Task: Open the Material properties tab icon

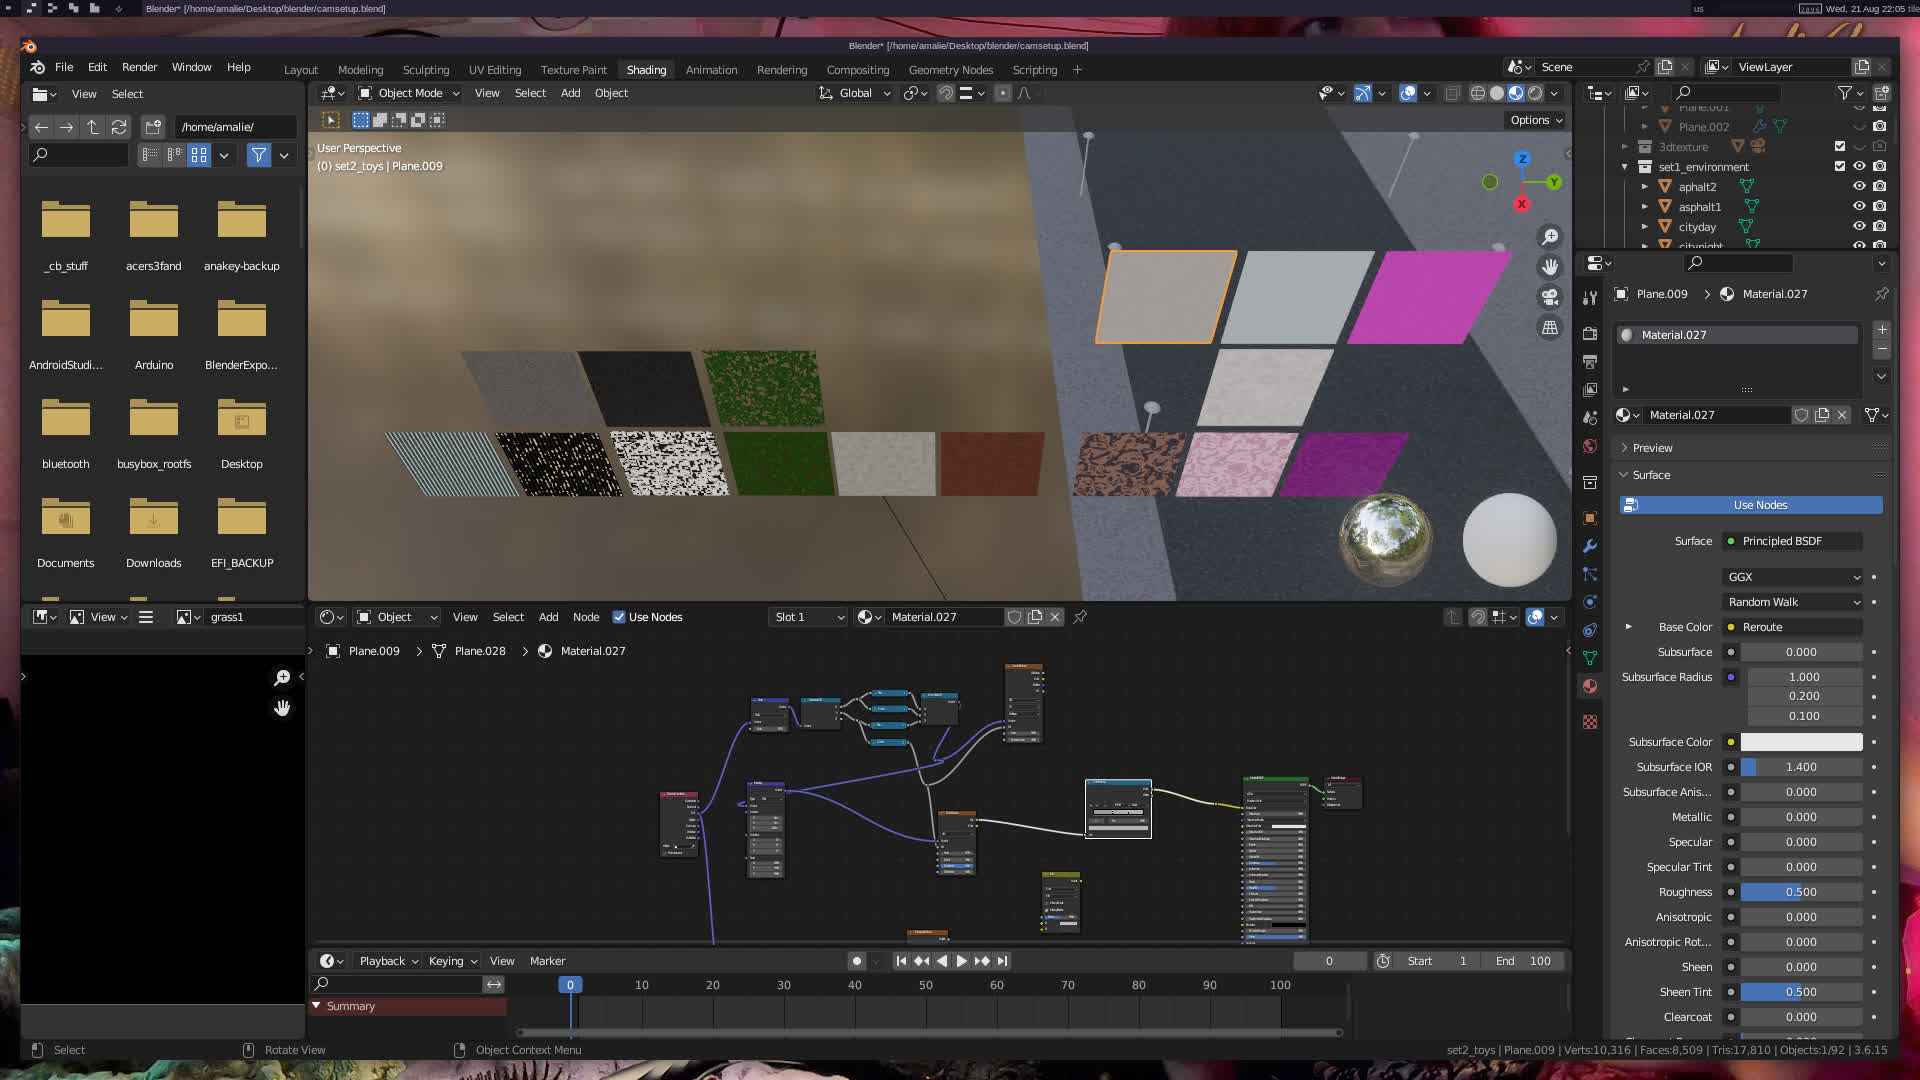Action: (x=1590, y=686)
